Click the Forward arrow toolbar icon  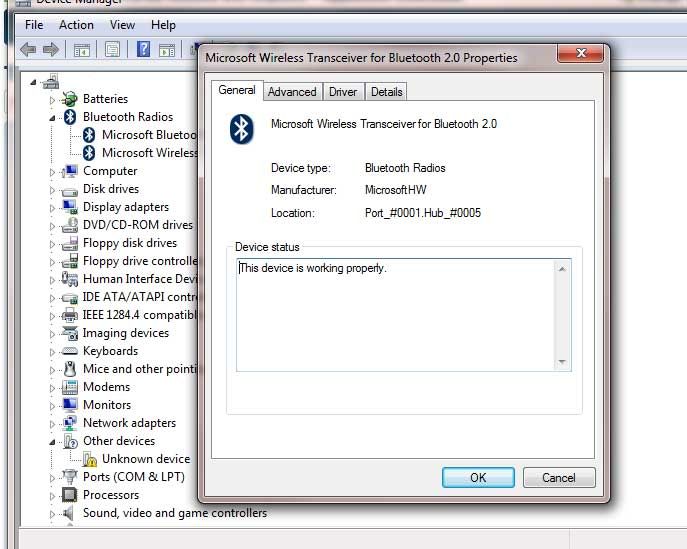(x=51, y=49)
